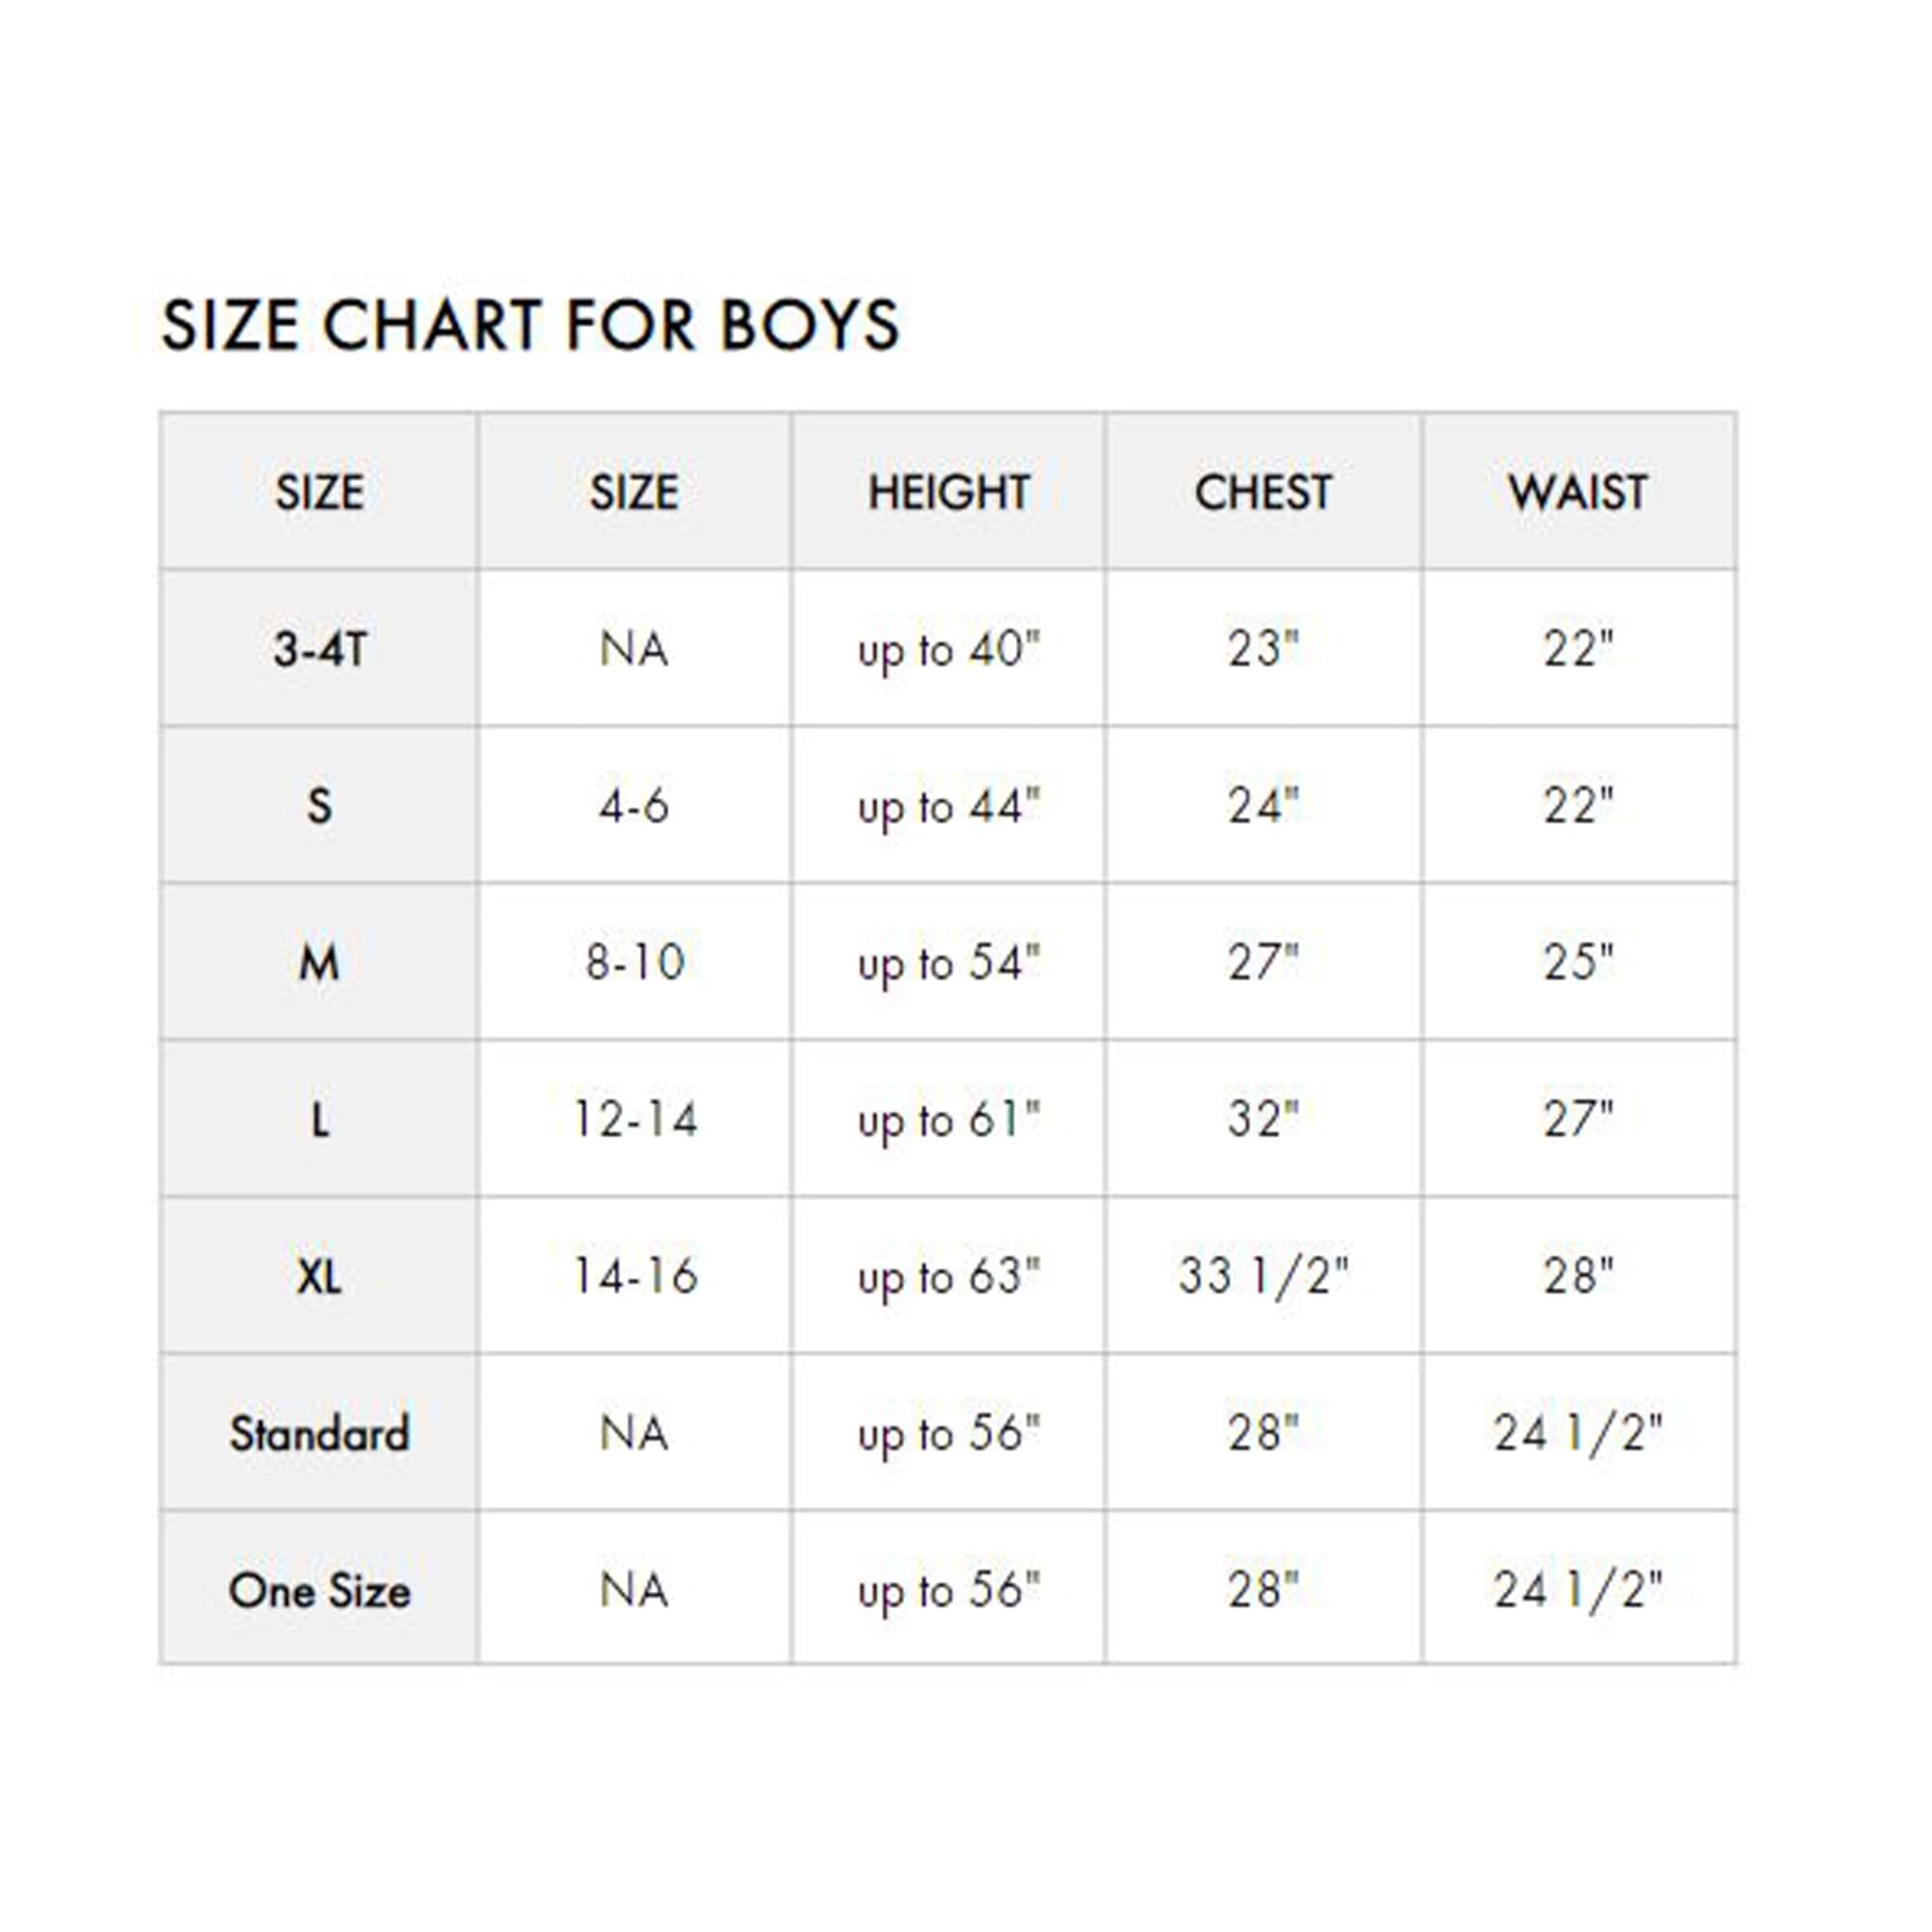Image resolution: width=1932 pixels, height=1932 pixels.
Task: Select the 14-16 numeric size cell
Action: pos(634,1276)
